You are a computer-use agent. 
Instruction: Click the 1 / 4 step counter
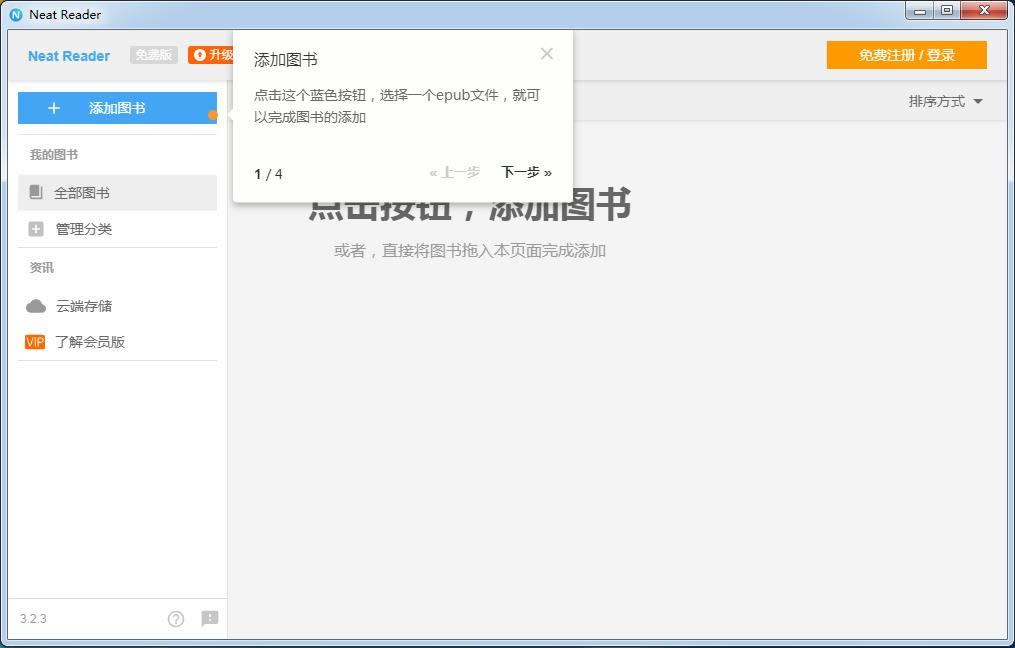268,173
